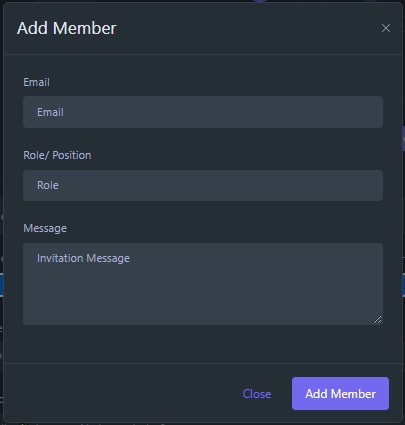Click the Email label above the field
405x425 pixels.
(36, 82)
